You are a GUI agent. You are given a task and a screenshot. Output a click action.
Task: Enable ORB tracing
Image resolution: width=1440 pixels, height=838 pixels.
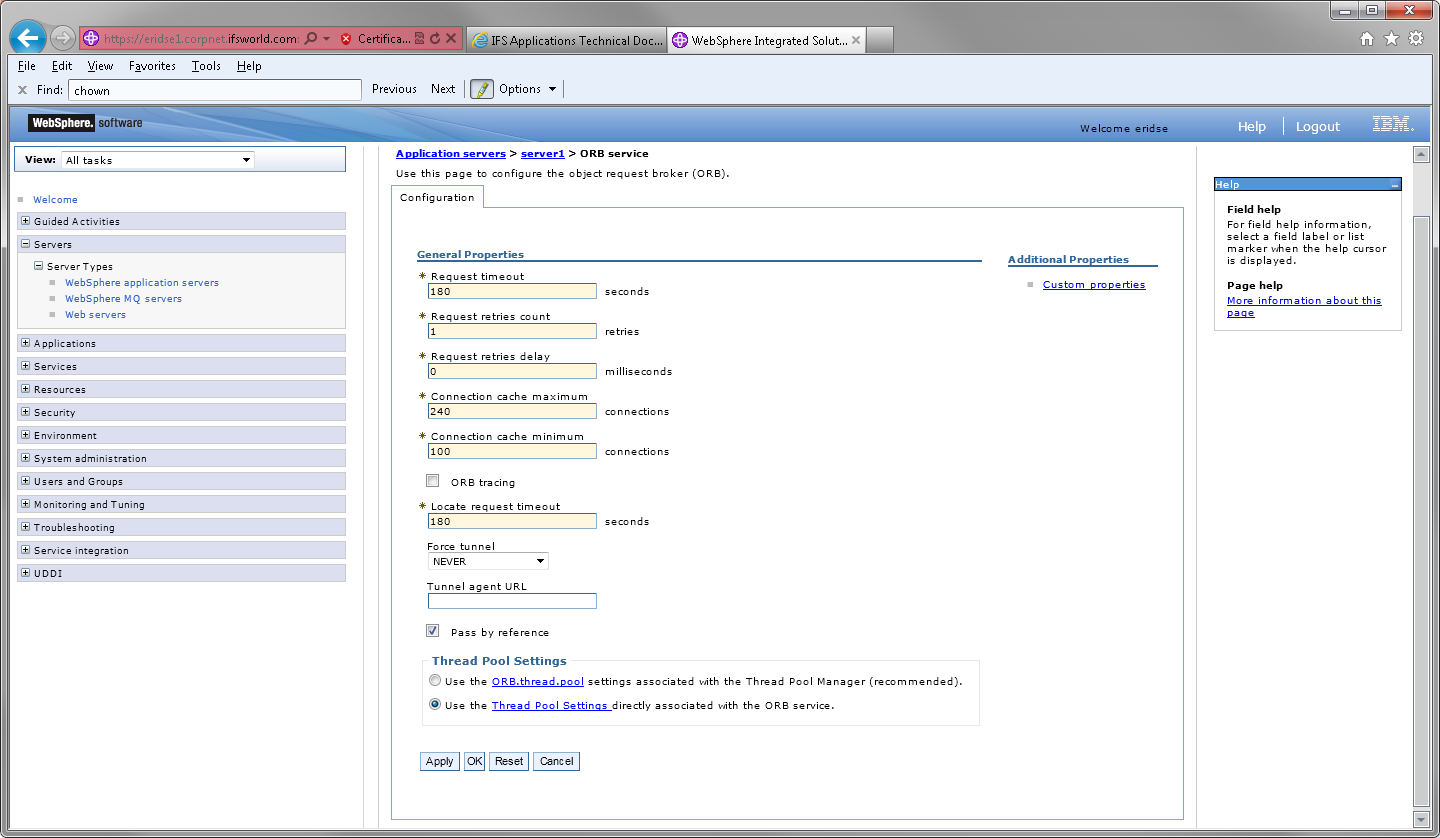tap(432, 480)
